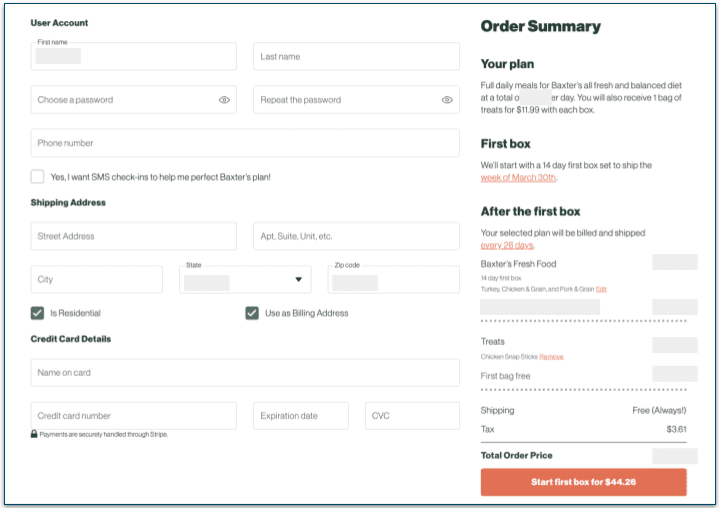Screen dimensions: 719x508
Task: Click the Order Summary heading
Action: 541,27
